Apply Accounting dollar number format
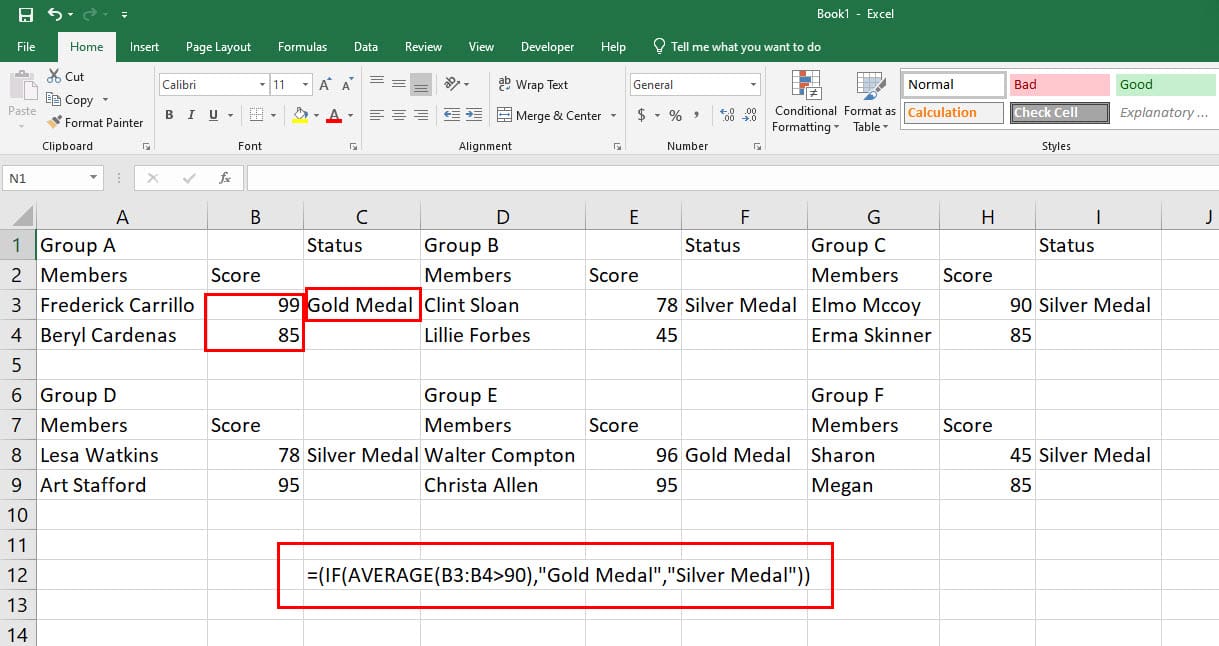Viewport: 1219px width, 646px height. [x=641, y=116]
